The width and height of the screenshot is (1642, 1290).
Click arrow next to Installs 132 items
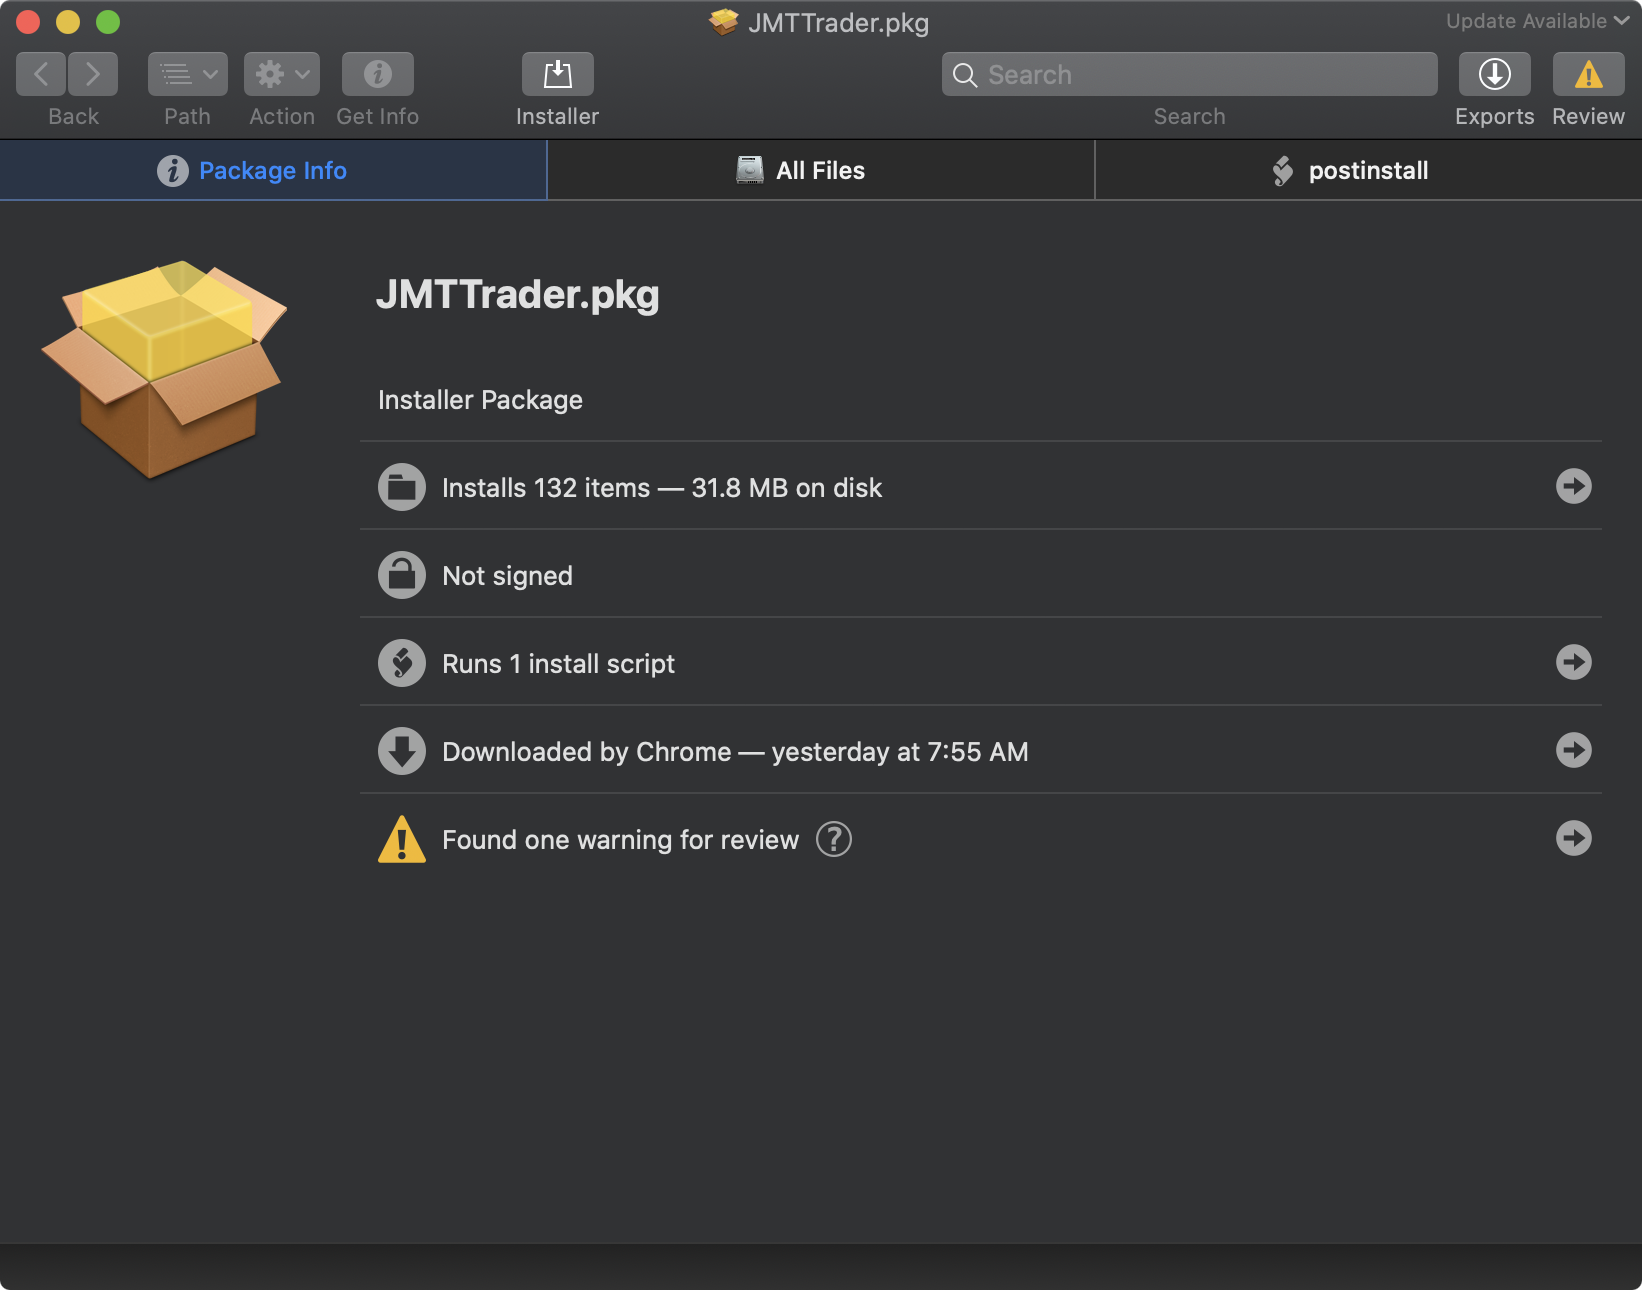(1574, 486)
